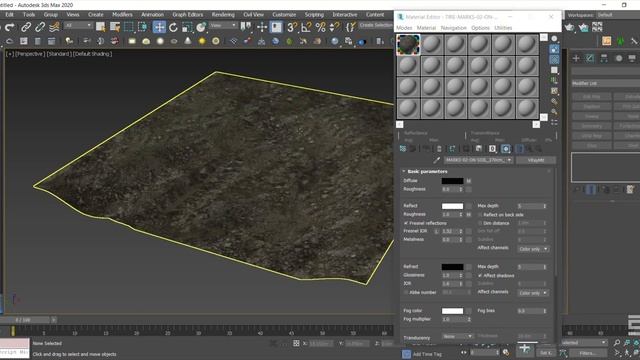Viewport: 640px width, 360px height.
Task: Enable Dim distance checkbox
Action: click(480, 223)
